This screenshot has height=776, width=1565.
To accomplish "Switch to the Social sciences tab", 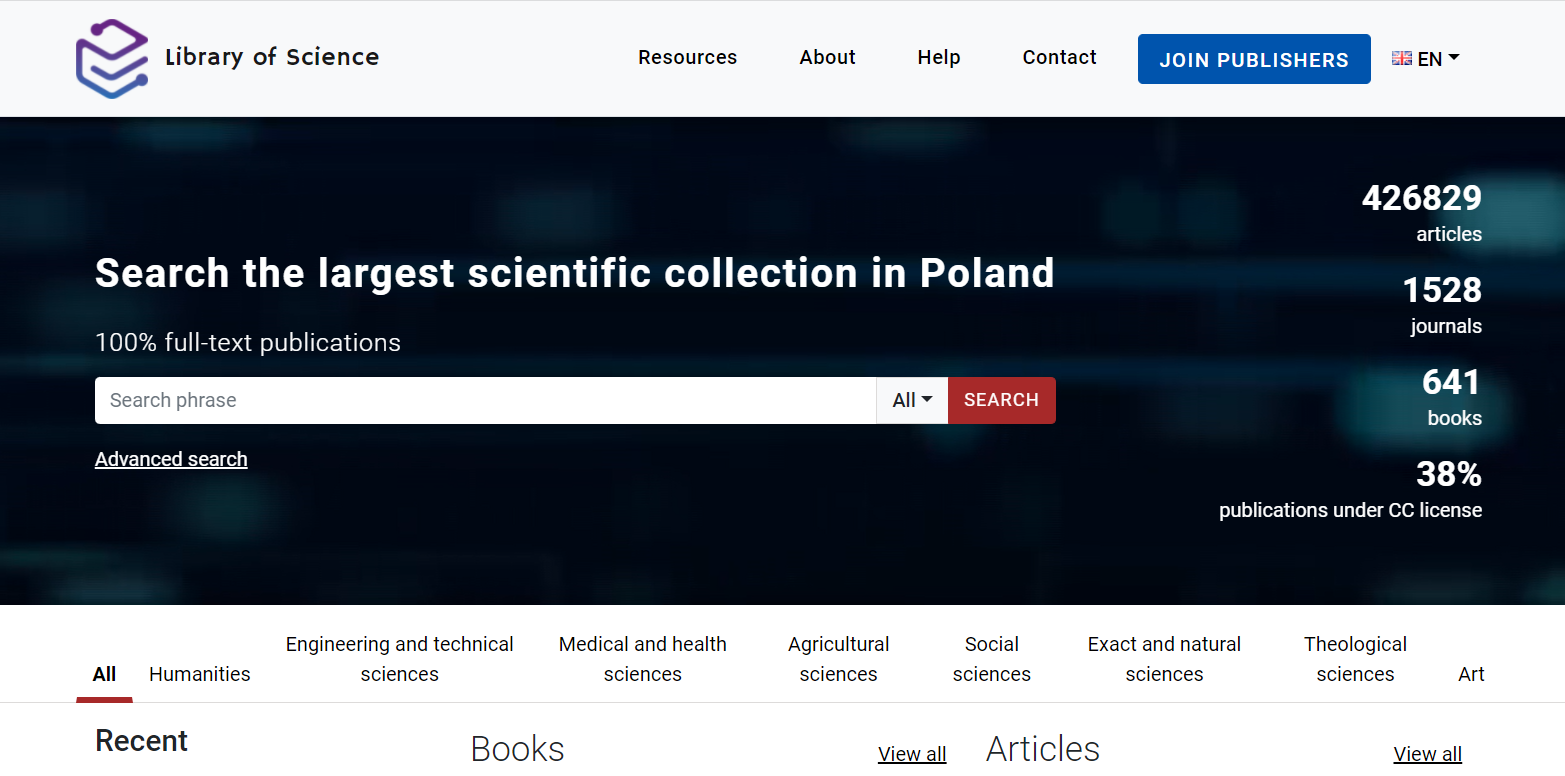I will tap(991, 659).
